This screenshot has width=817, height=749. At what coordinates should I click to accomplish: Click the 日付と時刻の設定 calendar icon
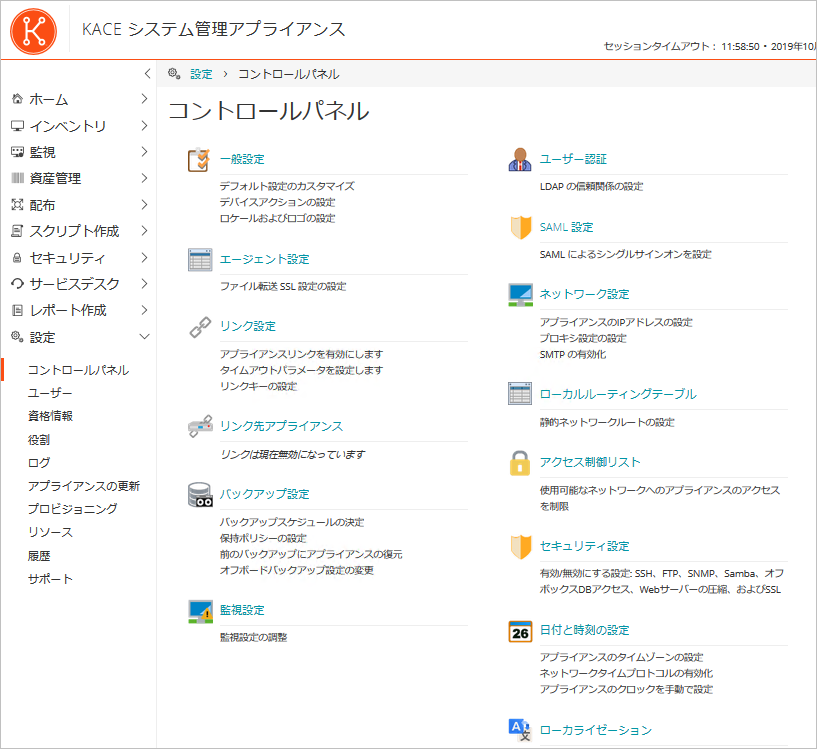(x=520, y=631)
